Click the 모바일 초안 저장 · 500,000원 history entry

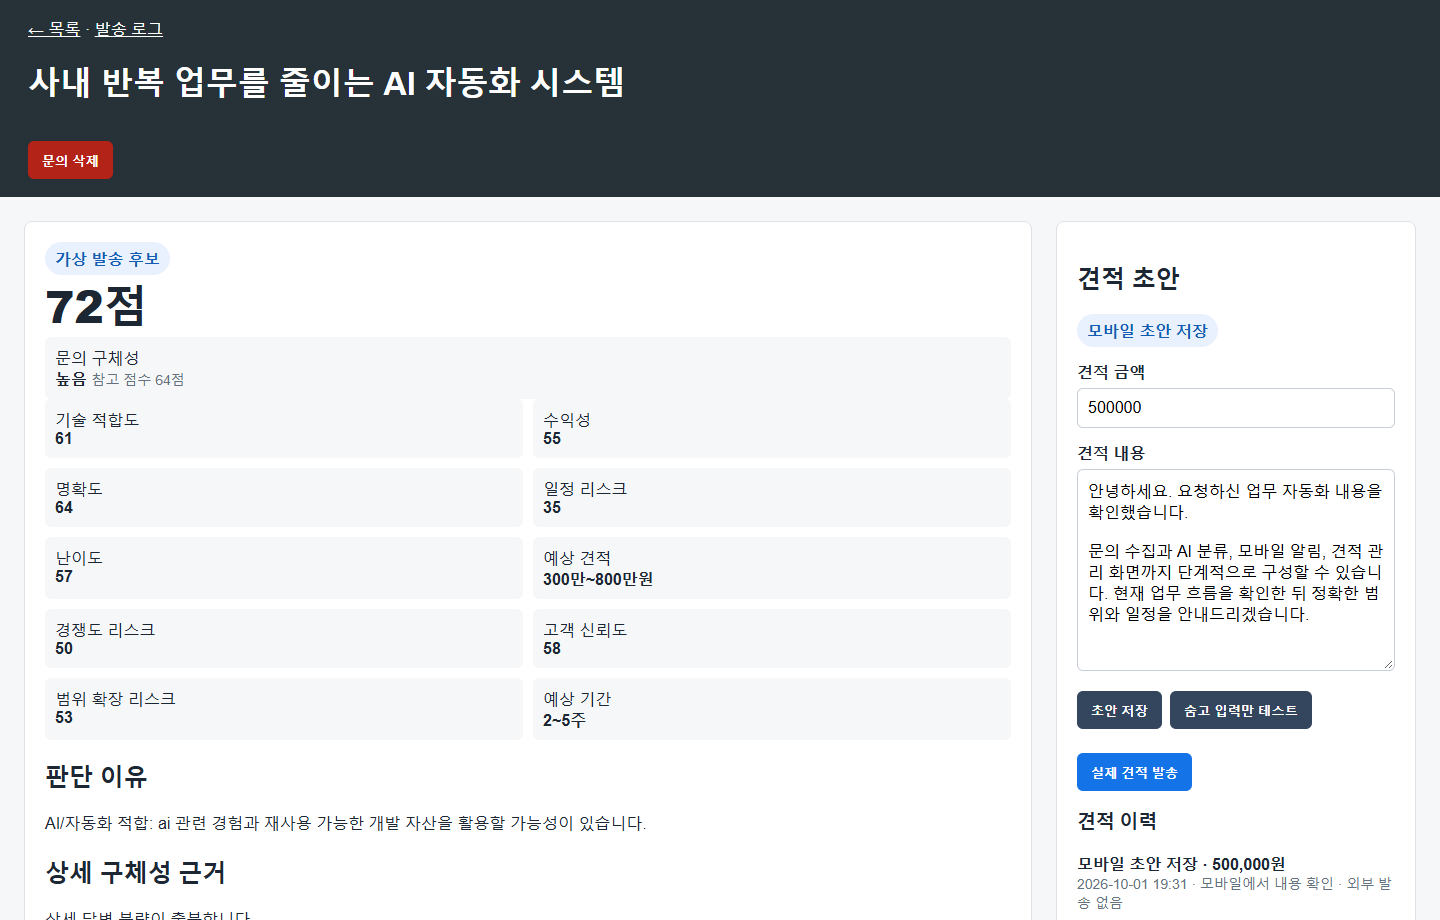[1181, 864]
